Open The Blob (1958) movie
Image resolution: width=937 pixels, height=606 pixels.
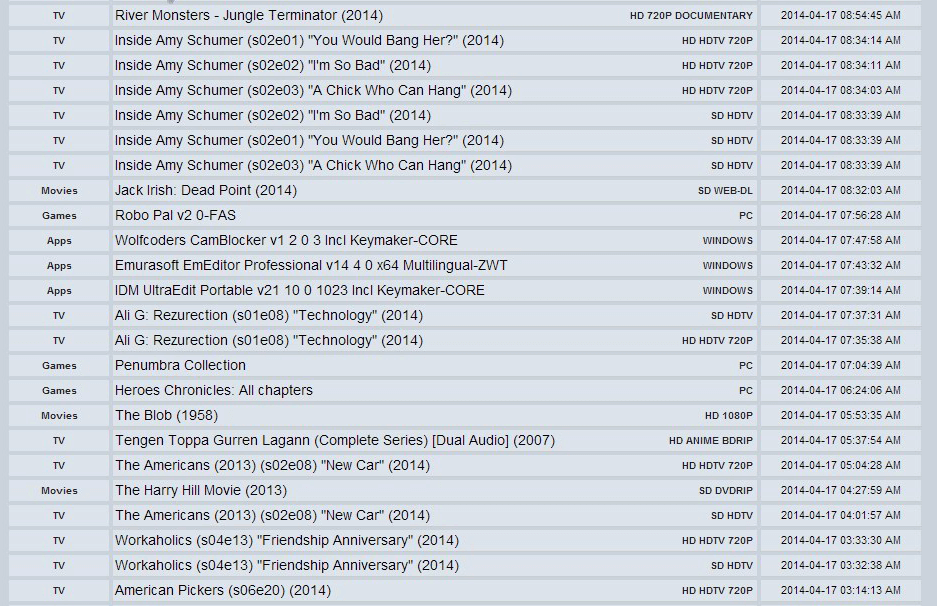(166, 415)
